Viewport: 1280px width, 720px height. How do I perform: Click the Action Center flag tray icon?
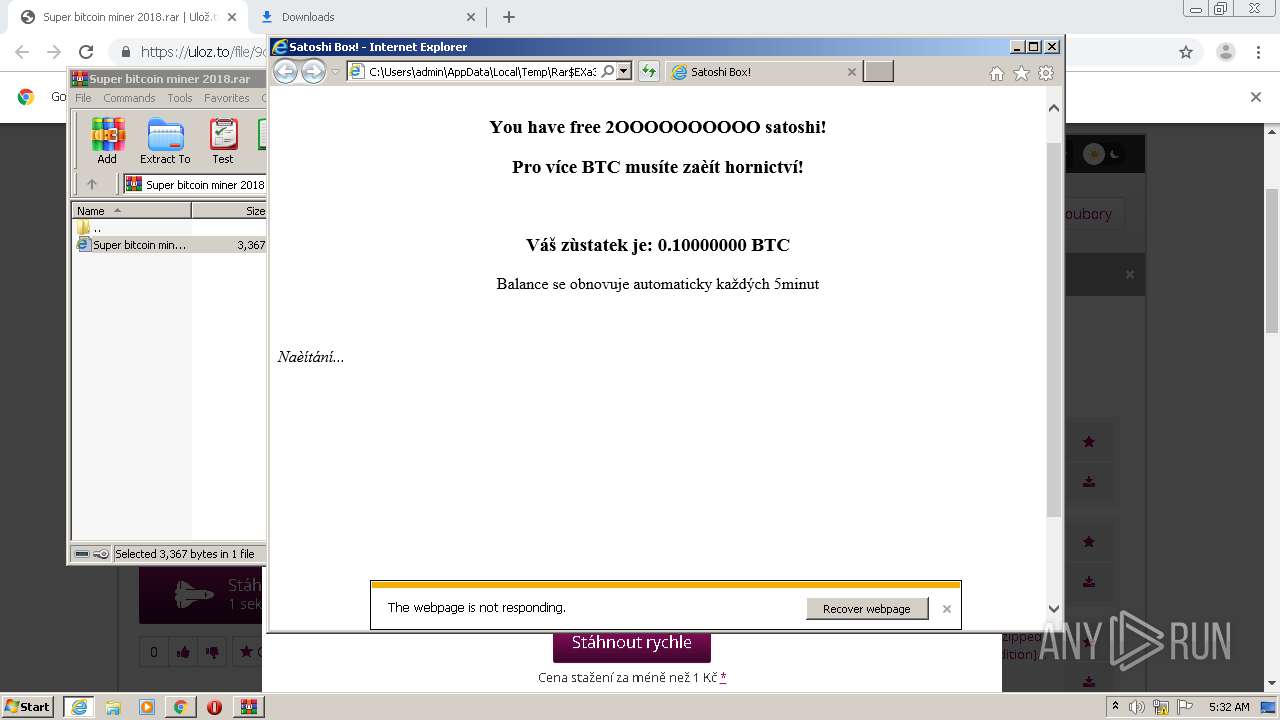click(1183, 707)
